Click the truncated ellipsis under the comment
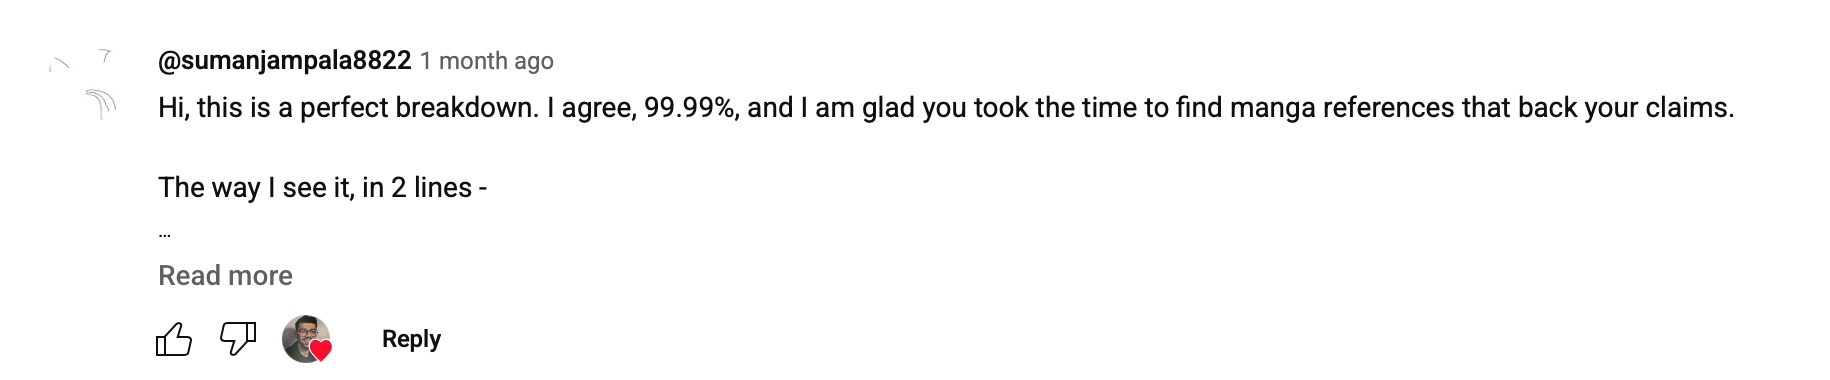 pyautogui.click(x=165, y=235)
